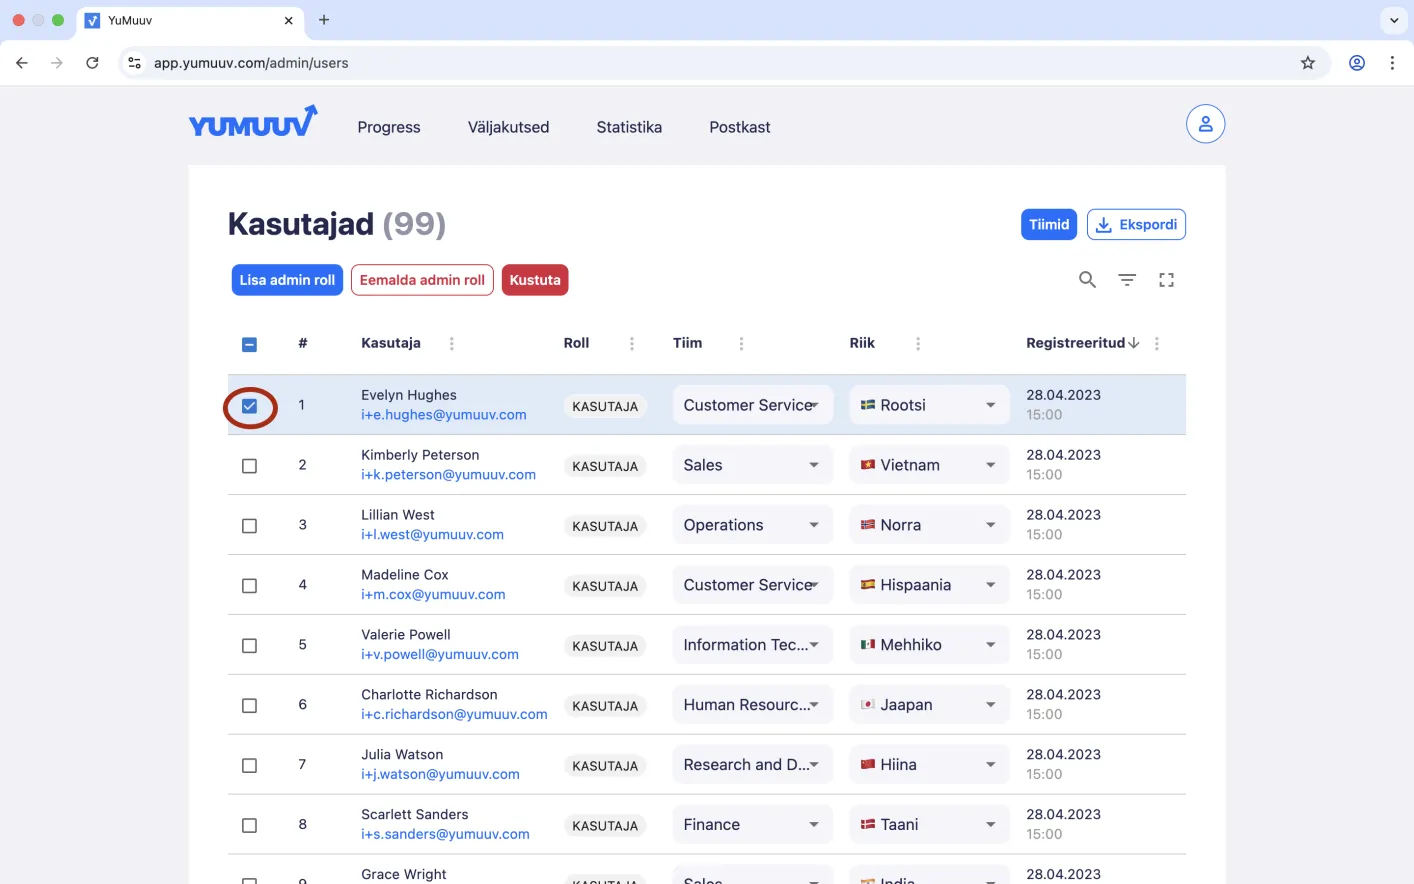Check the Madeline Cox row

coord(250,586)
